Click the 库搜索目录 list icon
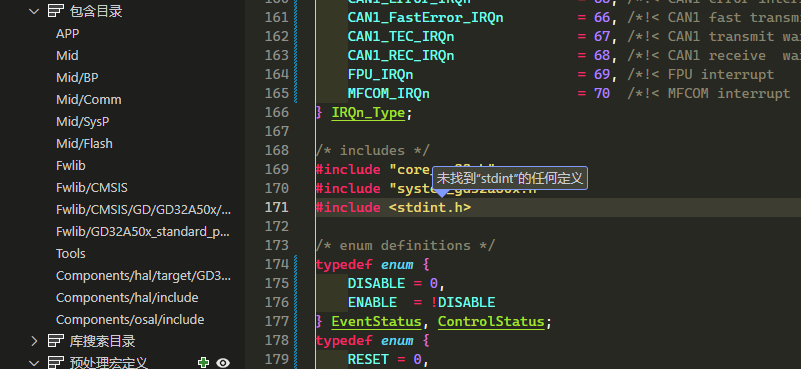The width and height of the screenshot is (801, 369). [x=56, y=341]
